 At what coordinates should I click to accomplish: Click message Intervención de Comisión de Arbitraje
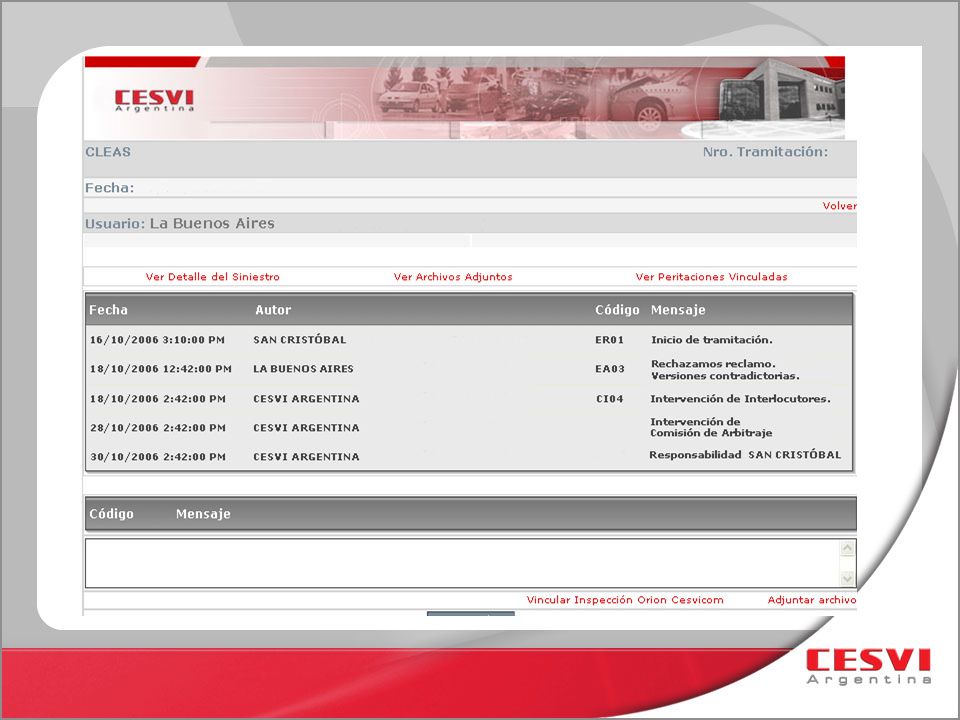pos(711,427)
